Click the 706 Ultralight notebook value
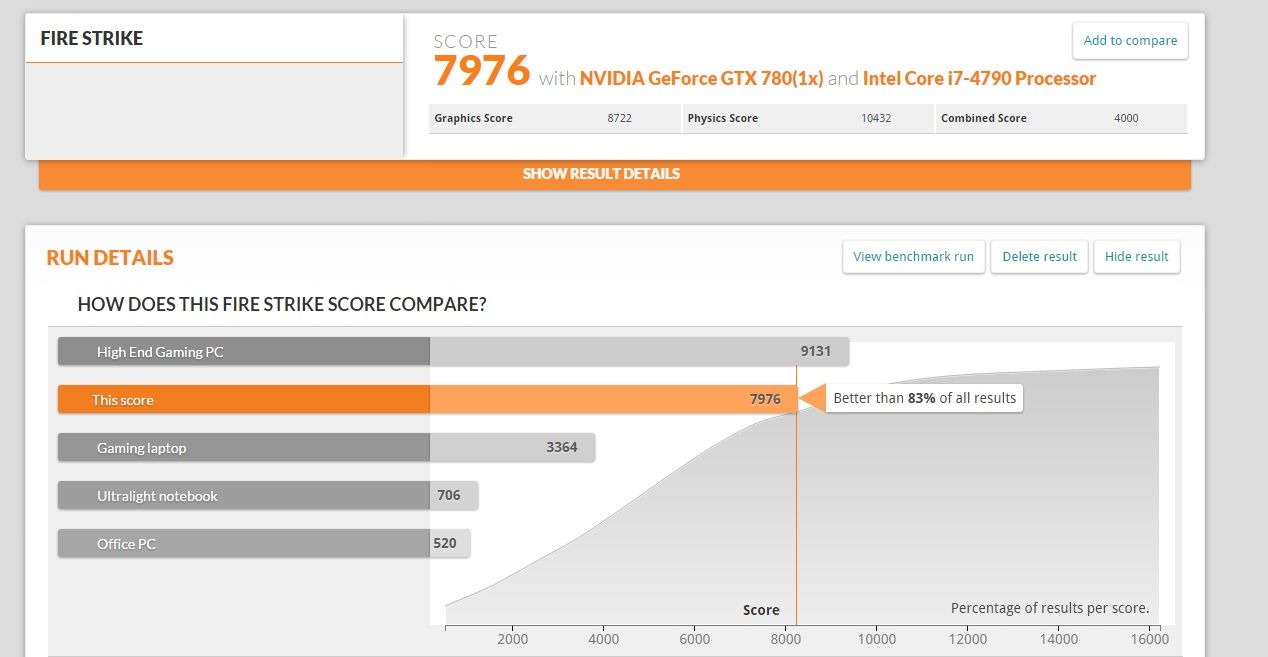The height and width of the screenshot is (657, 1268). point(449,495)
